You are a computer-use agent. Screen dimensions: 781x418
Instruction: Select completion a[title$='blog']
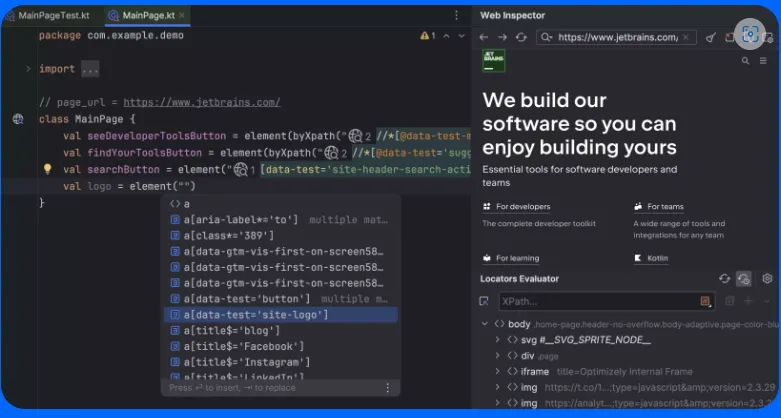tap(281, 330)
